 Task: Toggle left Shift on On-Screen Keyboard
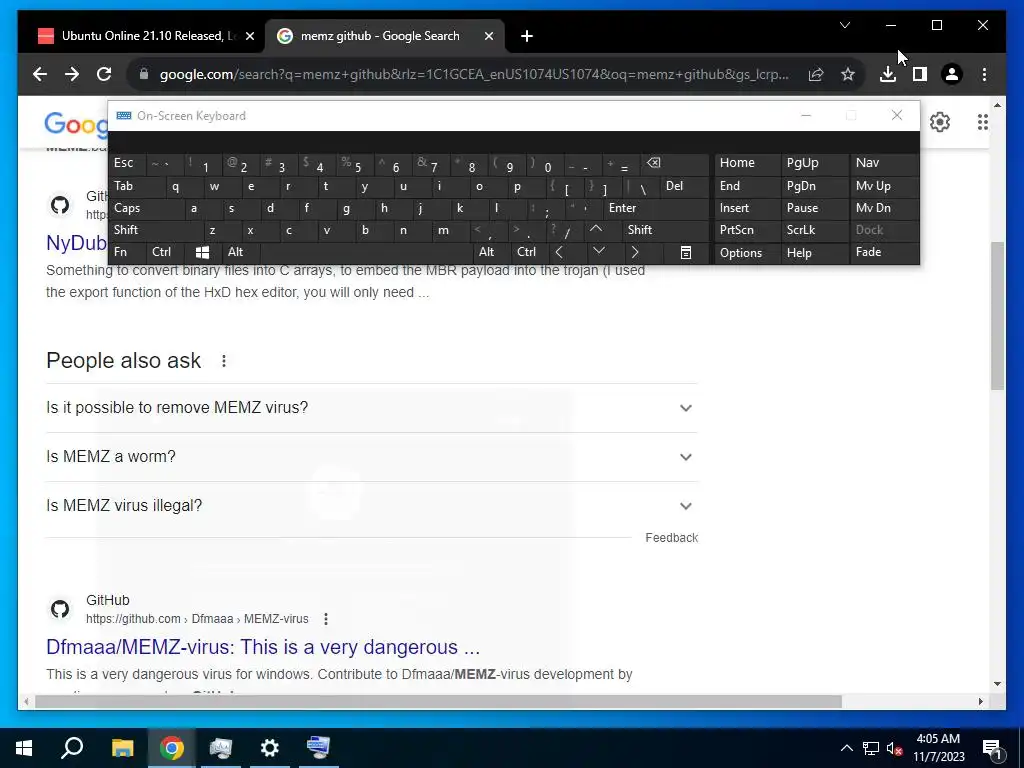[155, 230]
